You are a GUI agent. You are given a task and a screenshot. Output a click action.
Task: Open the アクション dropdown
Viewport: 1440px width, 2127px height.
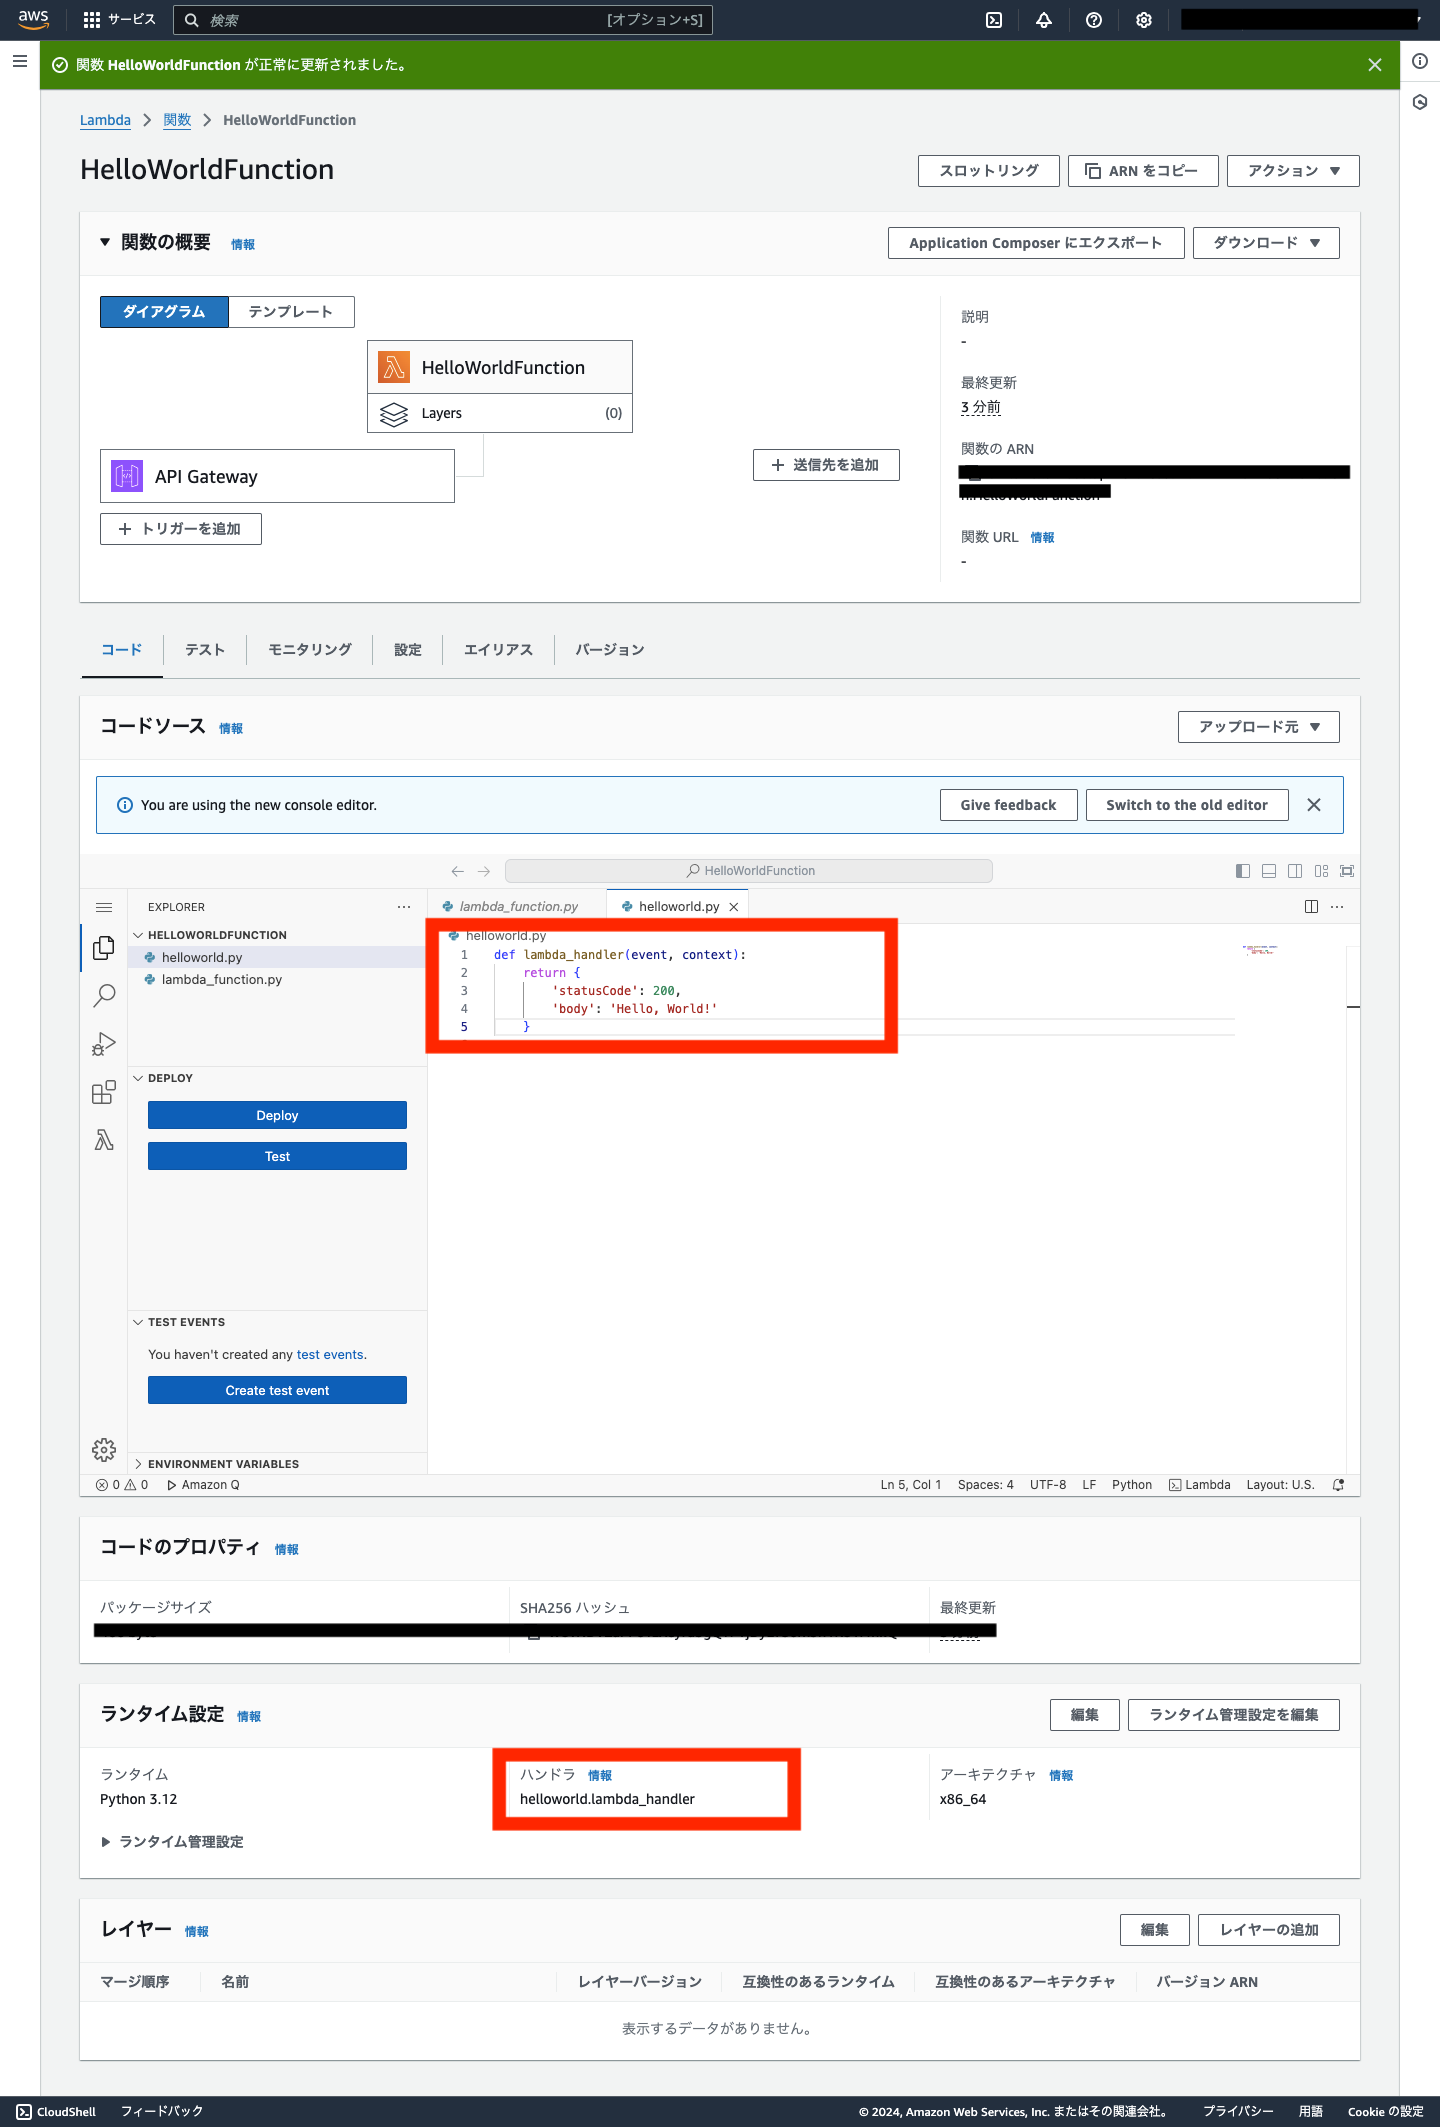click(1293, 171)
